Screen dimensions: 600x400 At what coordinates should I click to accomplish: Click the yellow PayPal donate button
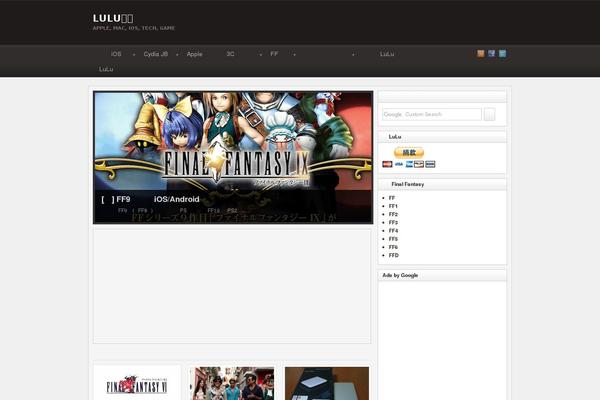(409, 152)
